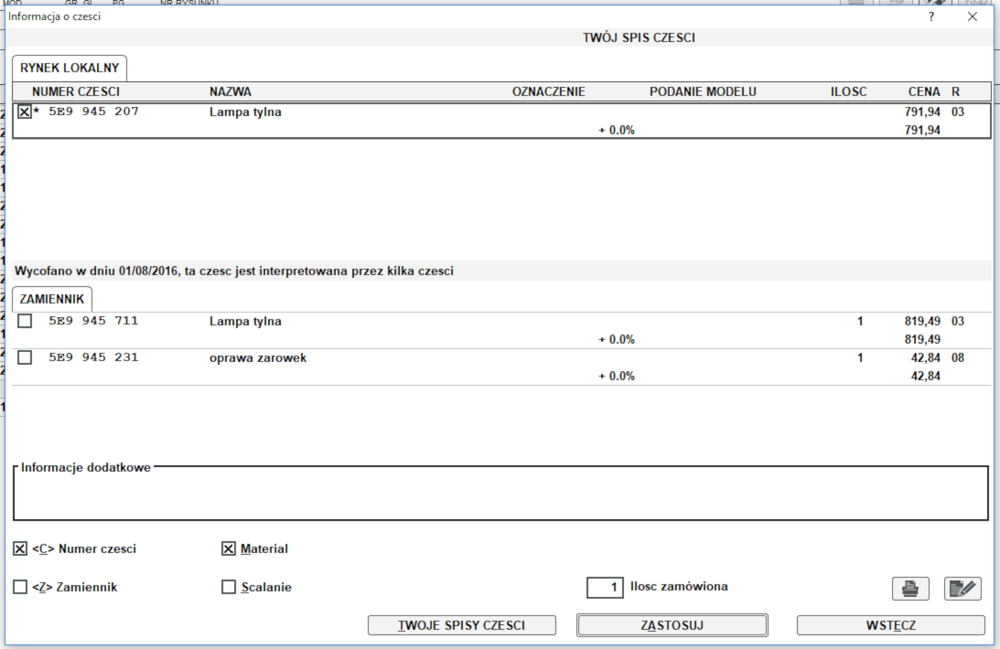Click the notepad with pencil icon
The height and width of the screenshot is (649, 1000).
pos(962,588)
